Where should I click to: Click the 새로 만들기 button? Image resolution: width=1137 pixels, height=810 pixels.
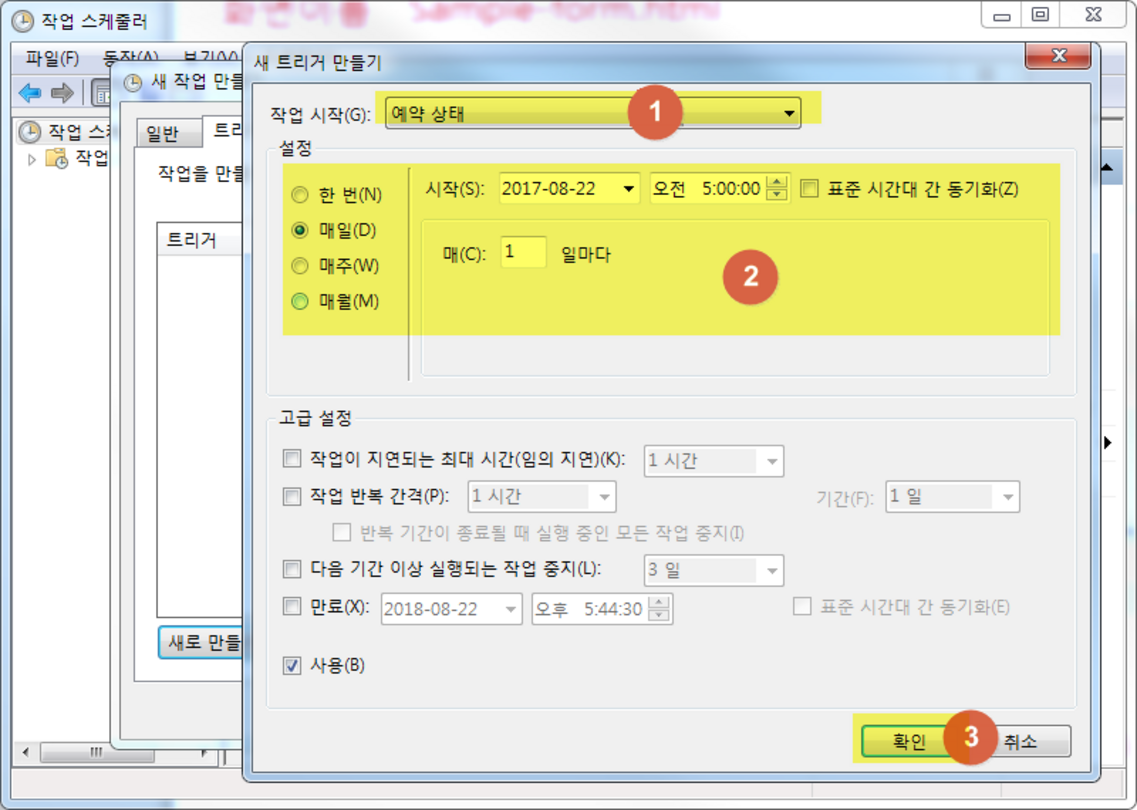(200, 643)
